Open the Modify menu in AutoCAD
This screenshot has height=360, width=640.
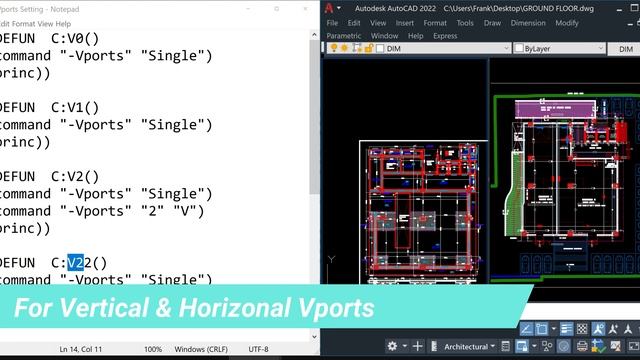click(x=567, y=23)
